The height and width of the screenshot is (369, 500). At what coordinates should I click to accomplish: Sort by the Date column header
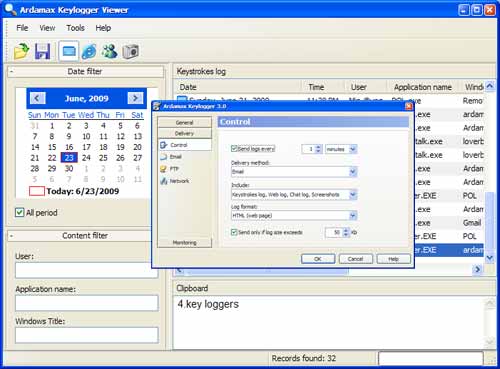tap(238, 87)
